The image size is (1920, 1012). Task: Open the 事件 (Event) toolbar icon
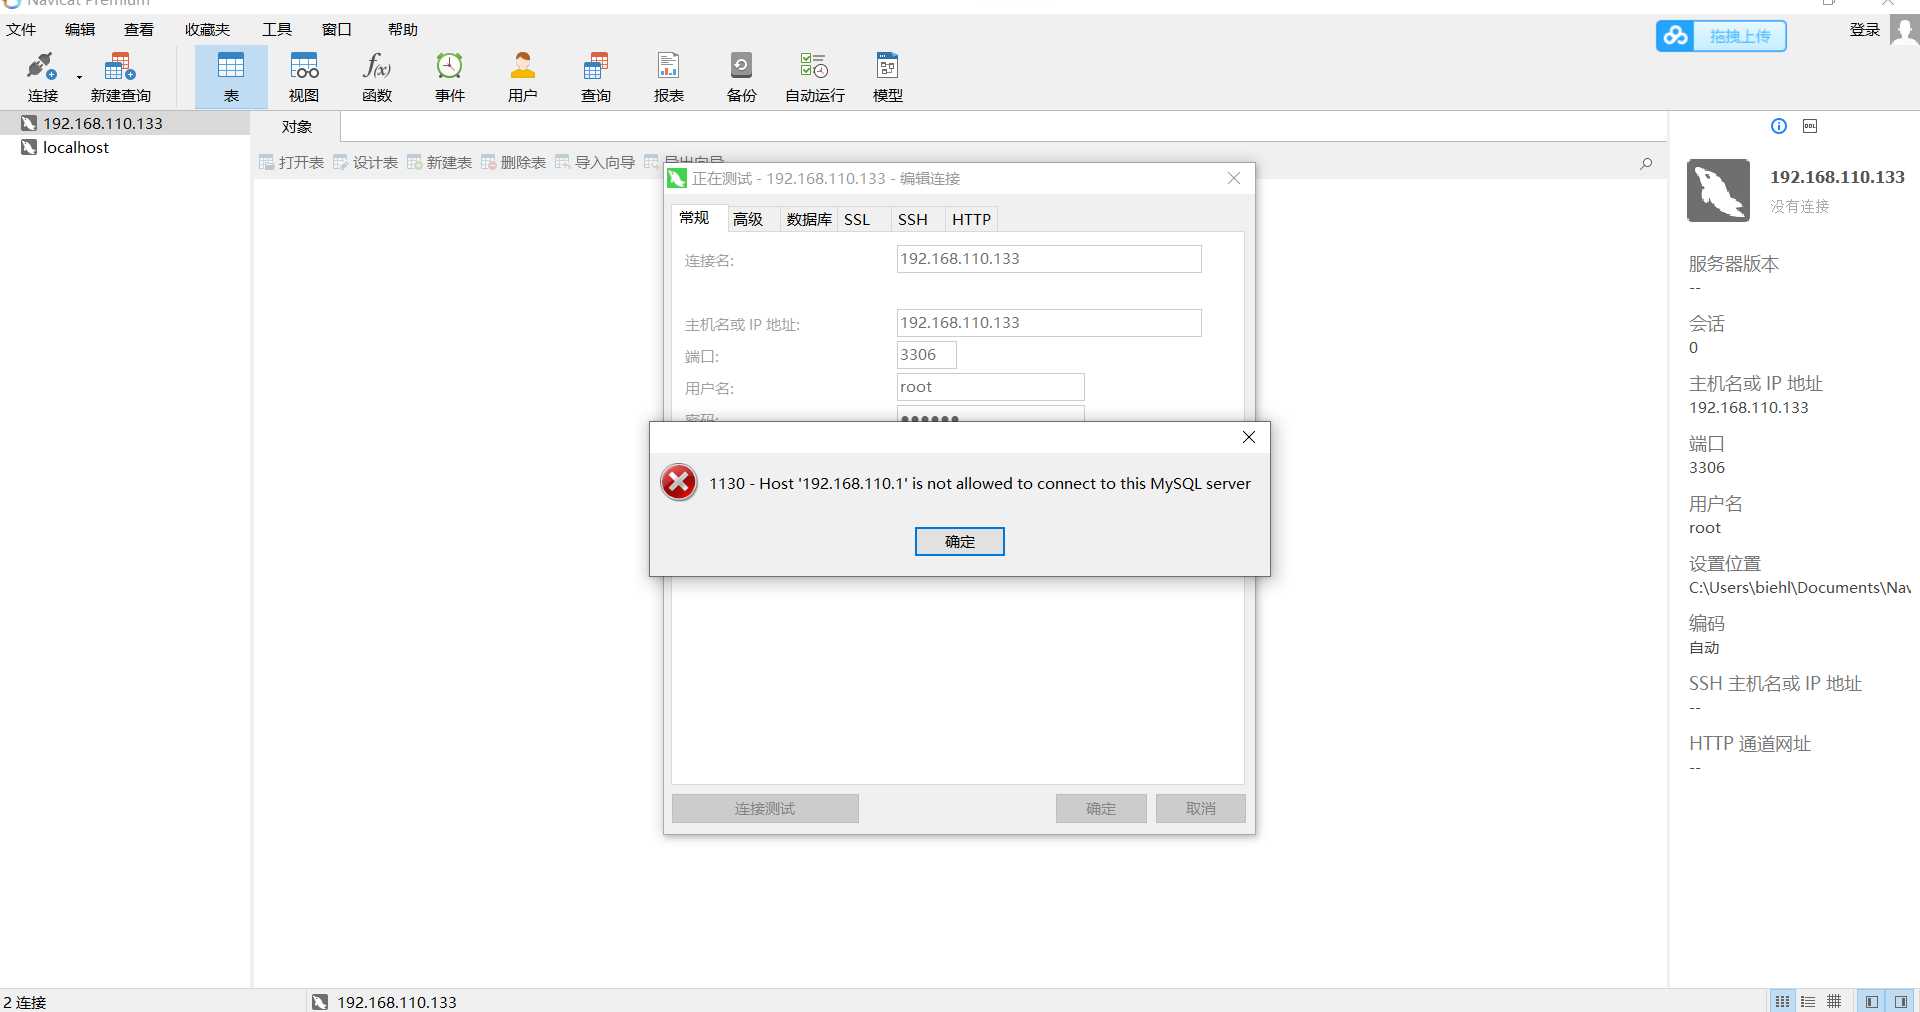(450, 77)
